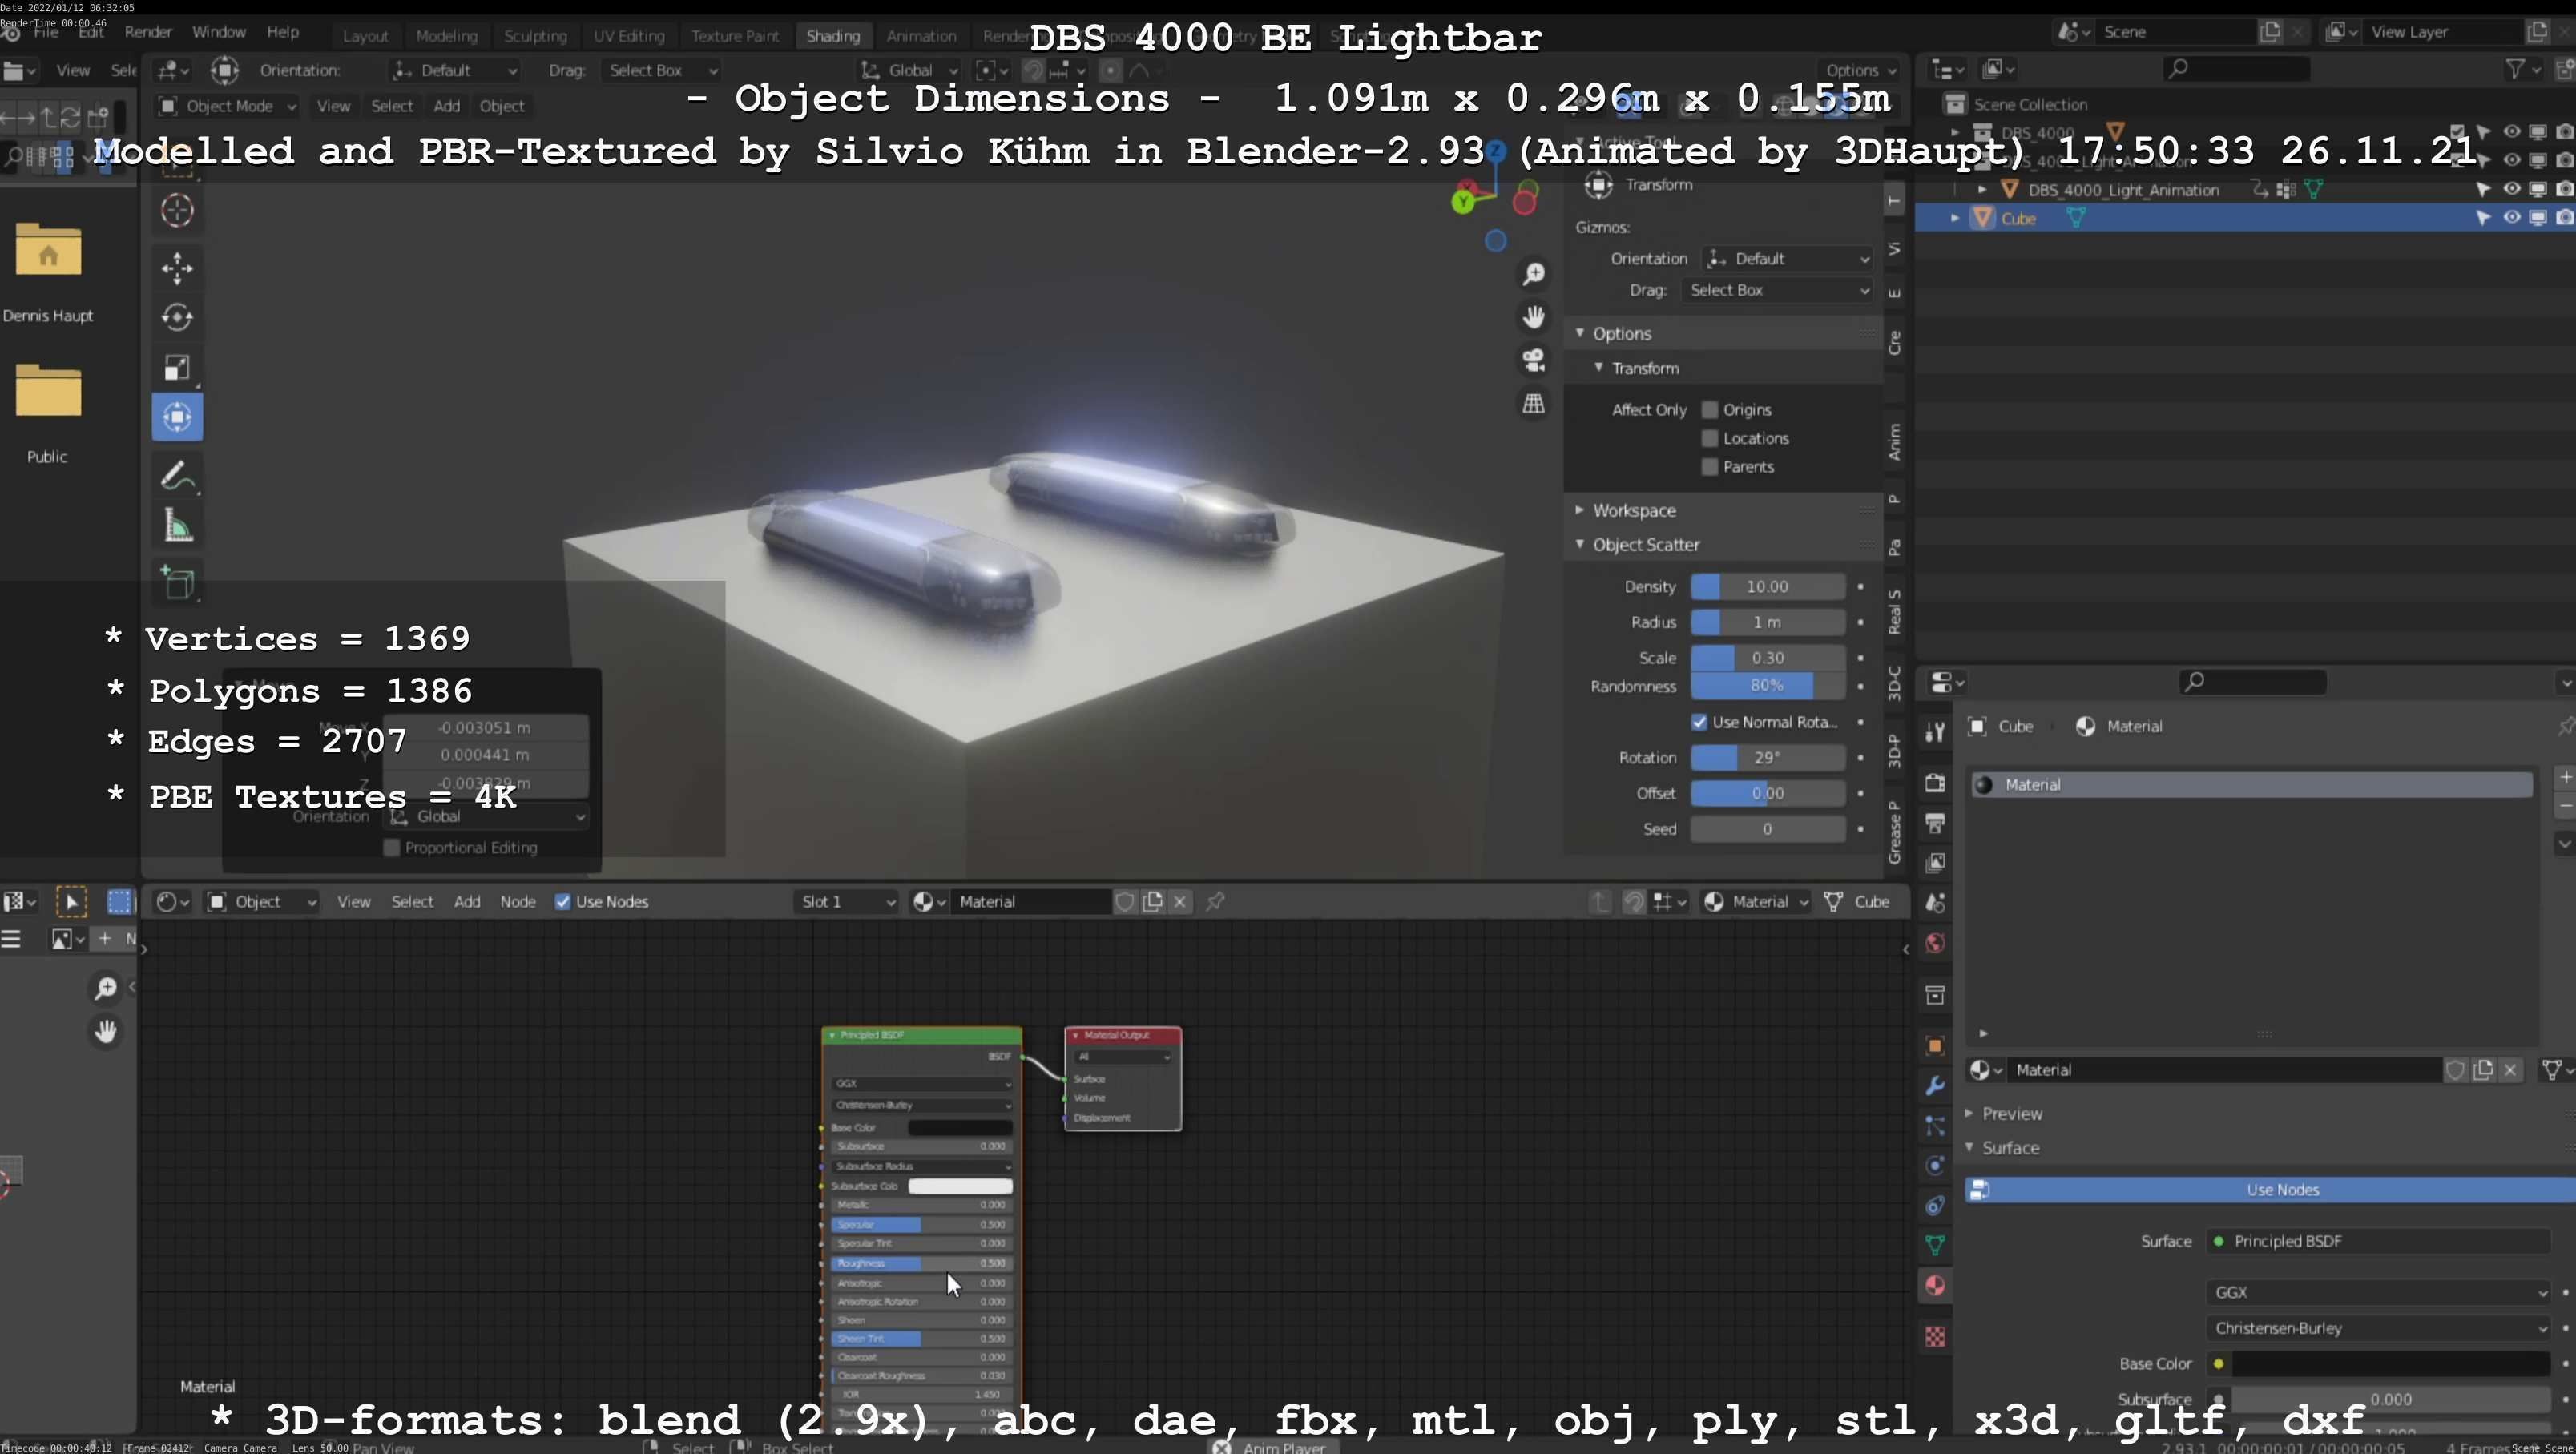The image size is (2576, 1454).
Task: Open the Object Mode dropdown
Action: pos(227,106)
